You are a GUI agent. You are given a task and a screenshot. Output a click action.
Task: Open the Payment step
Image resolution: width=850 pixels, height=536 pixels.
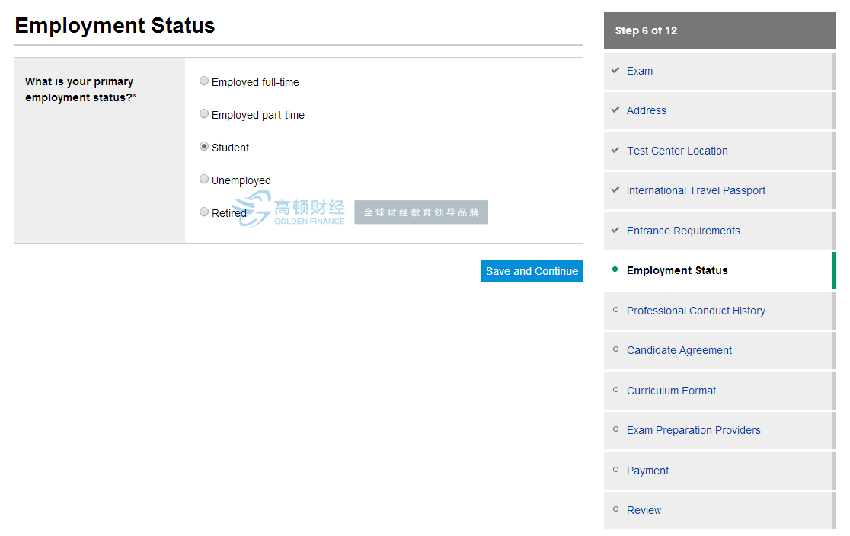pyautogui.click(x=647, y=471)
